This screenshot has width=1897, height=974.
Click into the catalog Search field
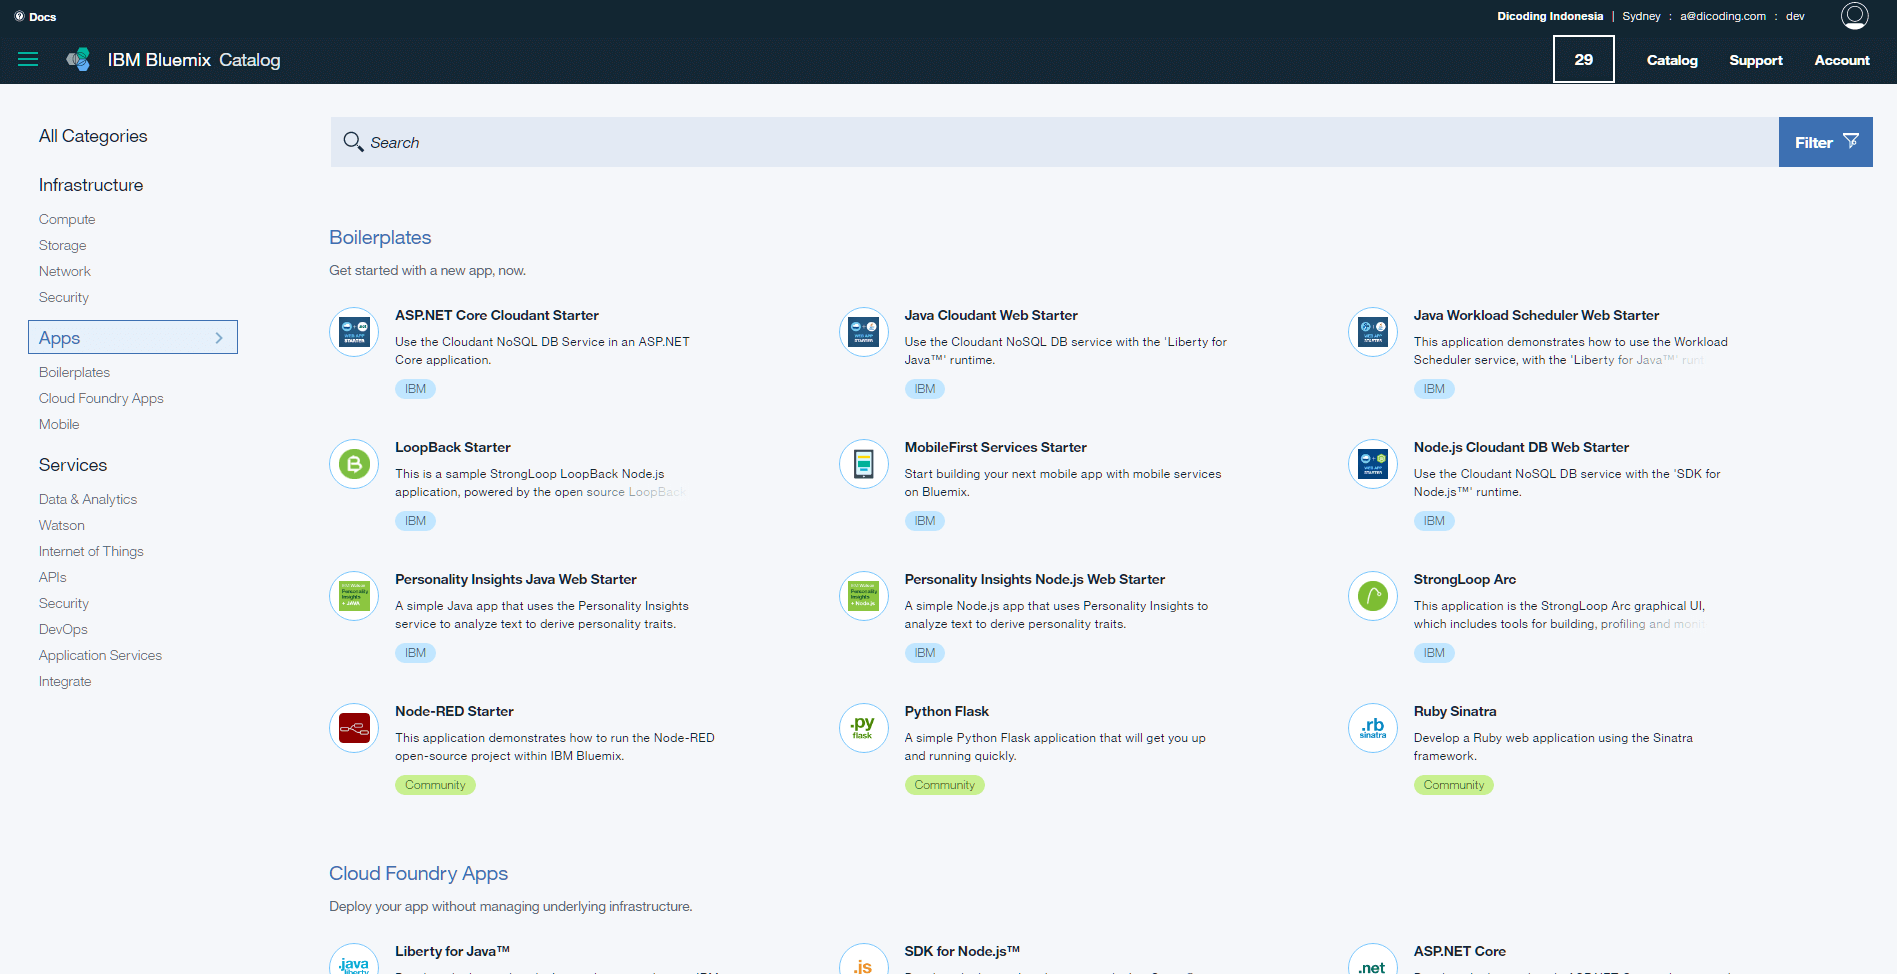1050,142
